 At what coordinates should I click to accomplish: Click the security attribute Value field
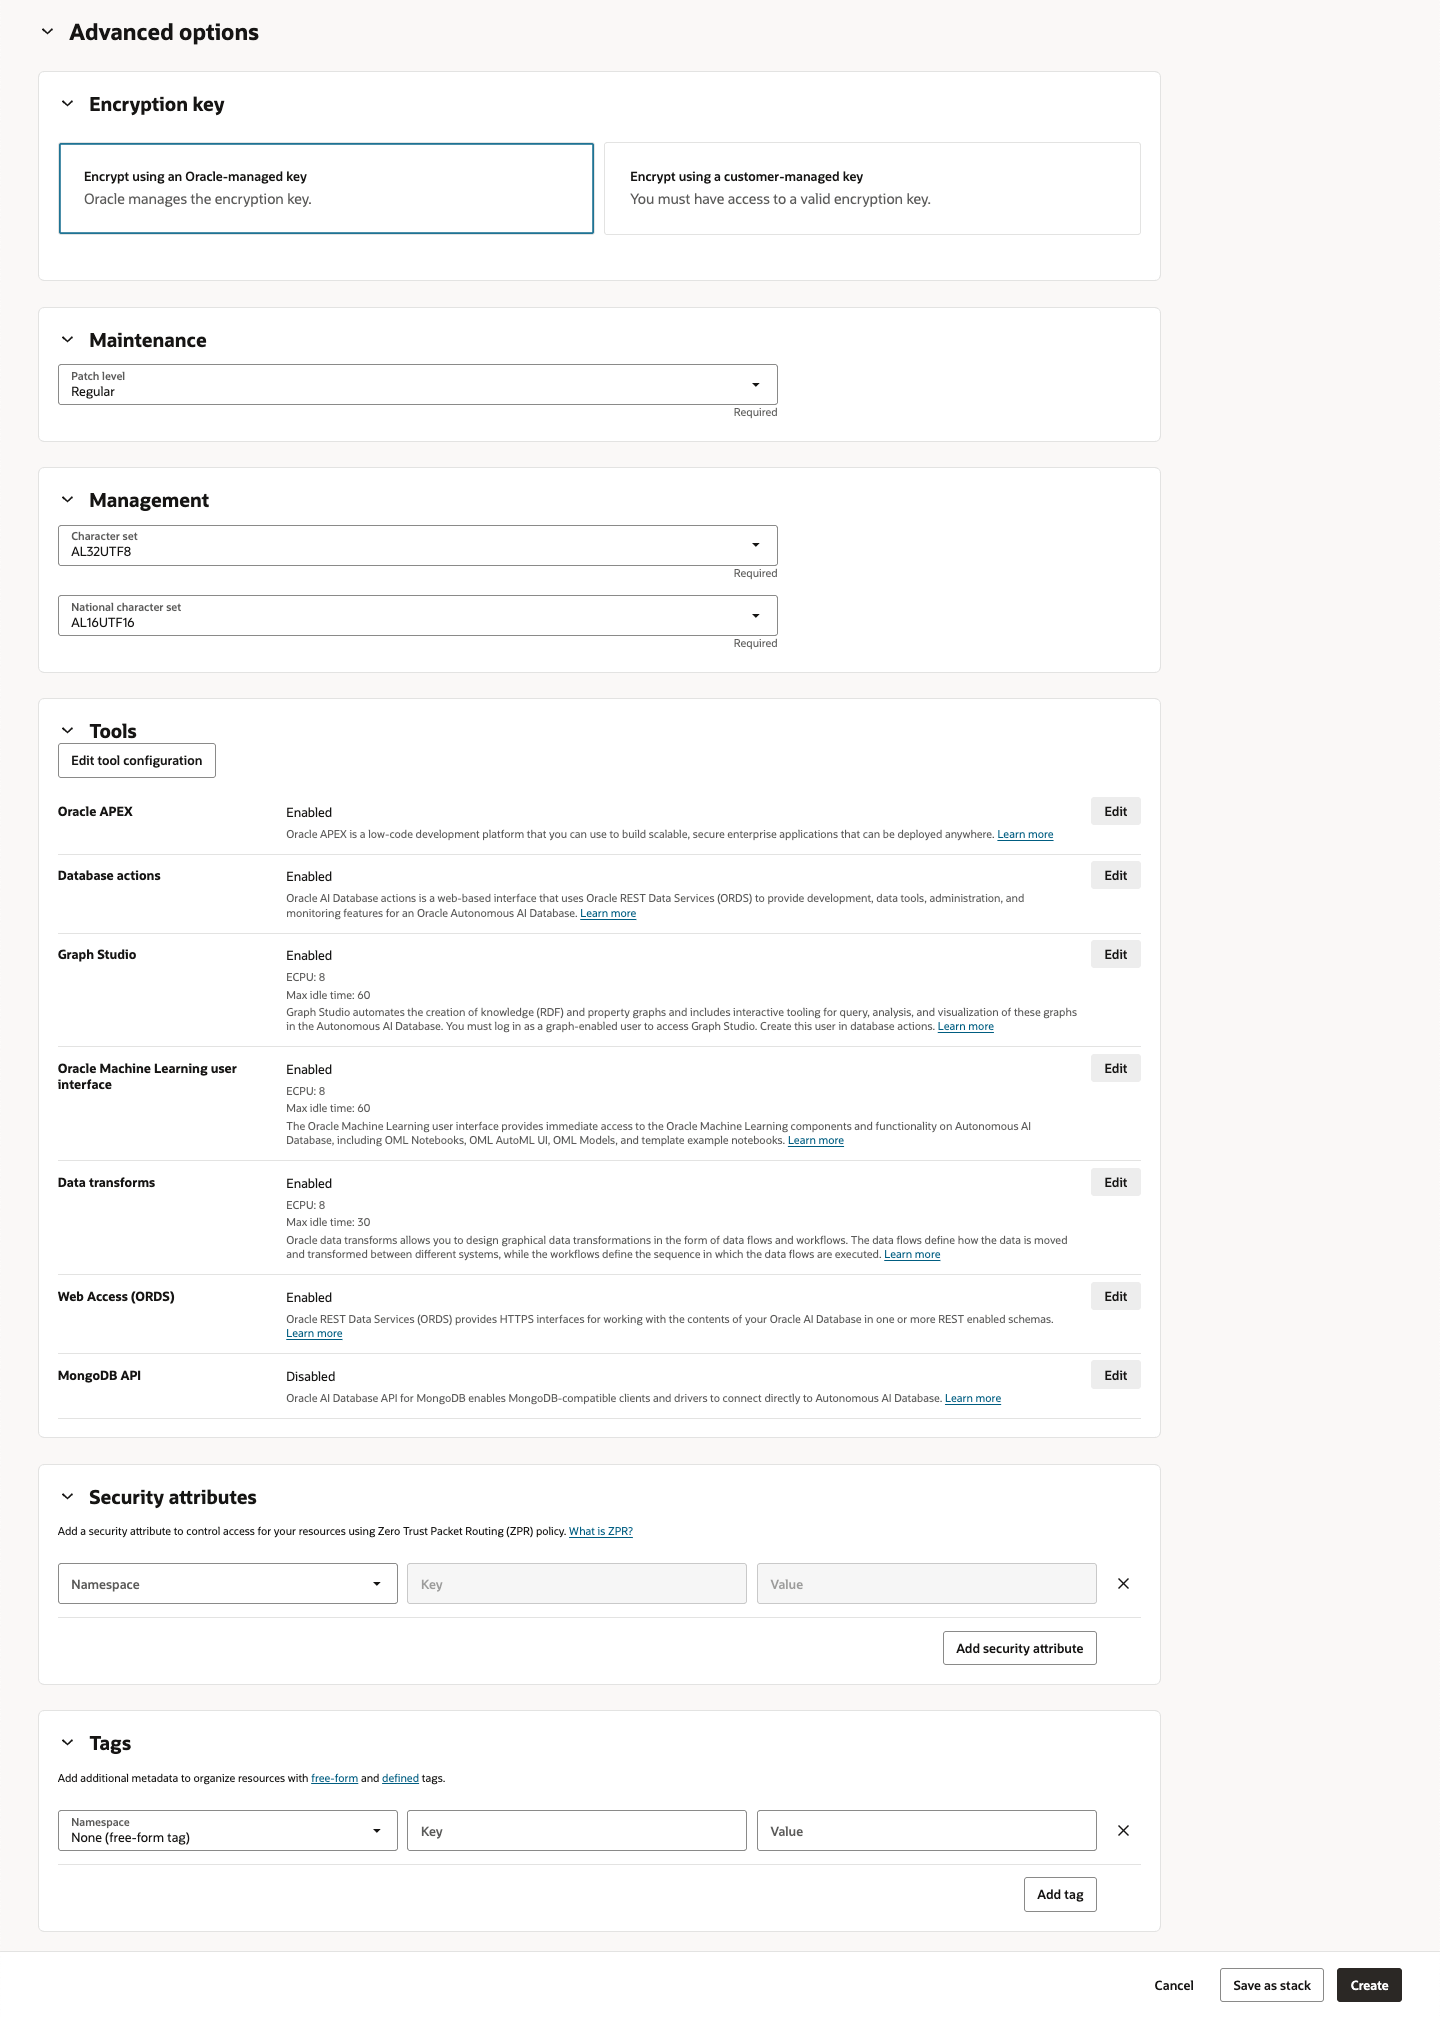point(927,1584)
